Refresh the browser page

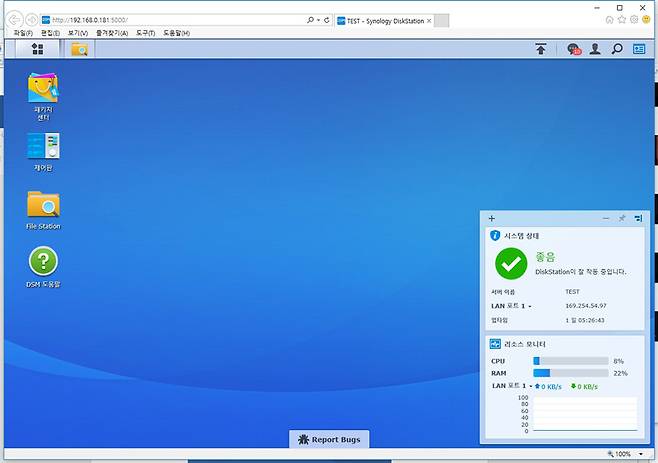tap(326, 20)
